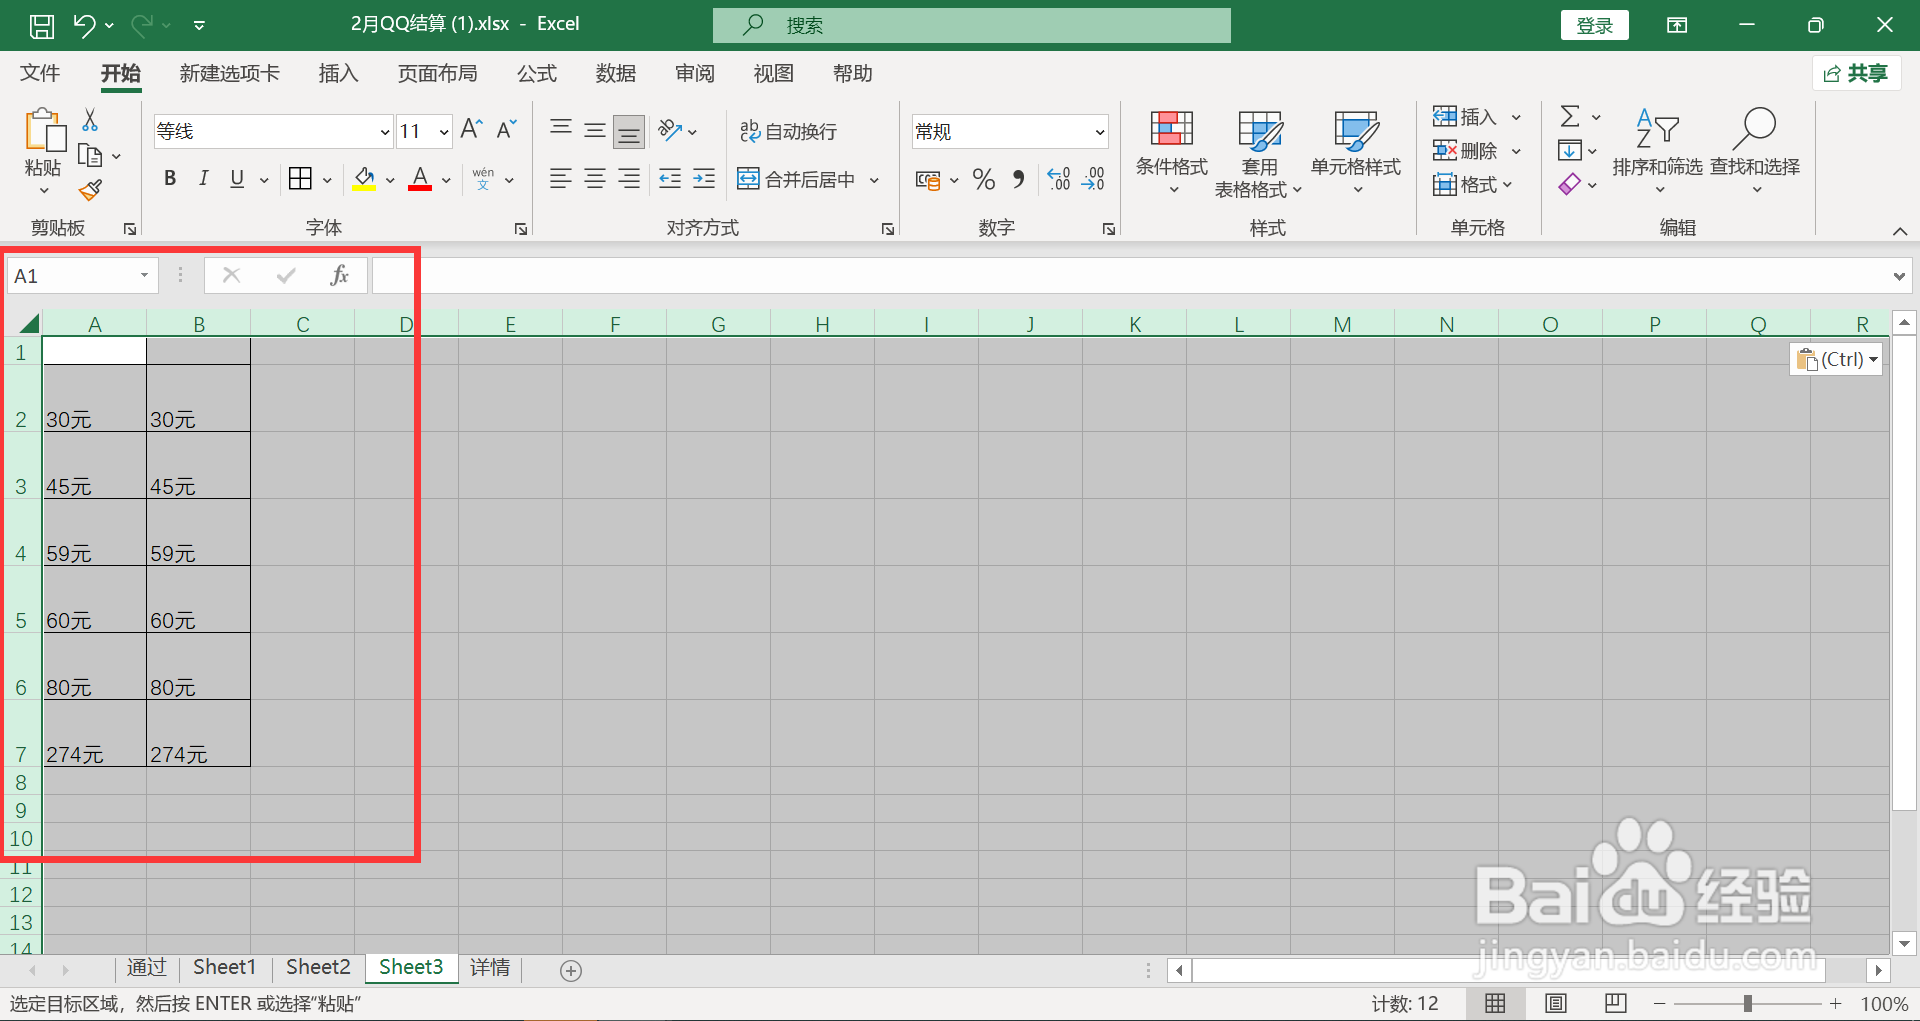Image resolution: width=1920 pixels, height=1021 pixels.
Task: Select cell A7 containing 274元
Action: [x=94, y=733]
